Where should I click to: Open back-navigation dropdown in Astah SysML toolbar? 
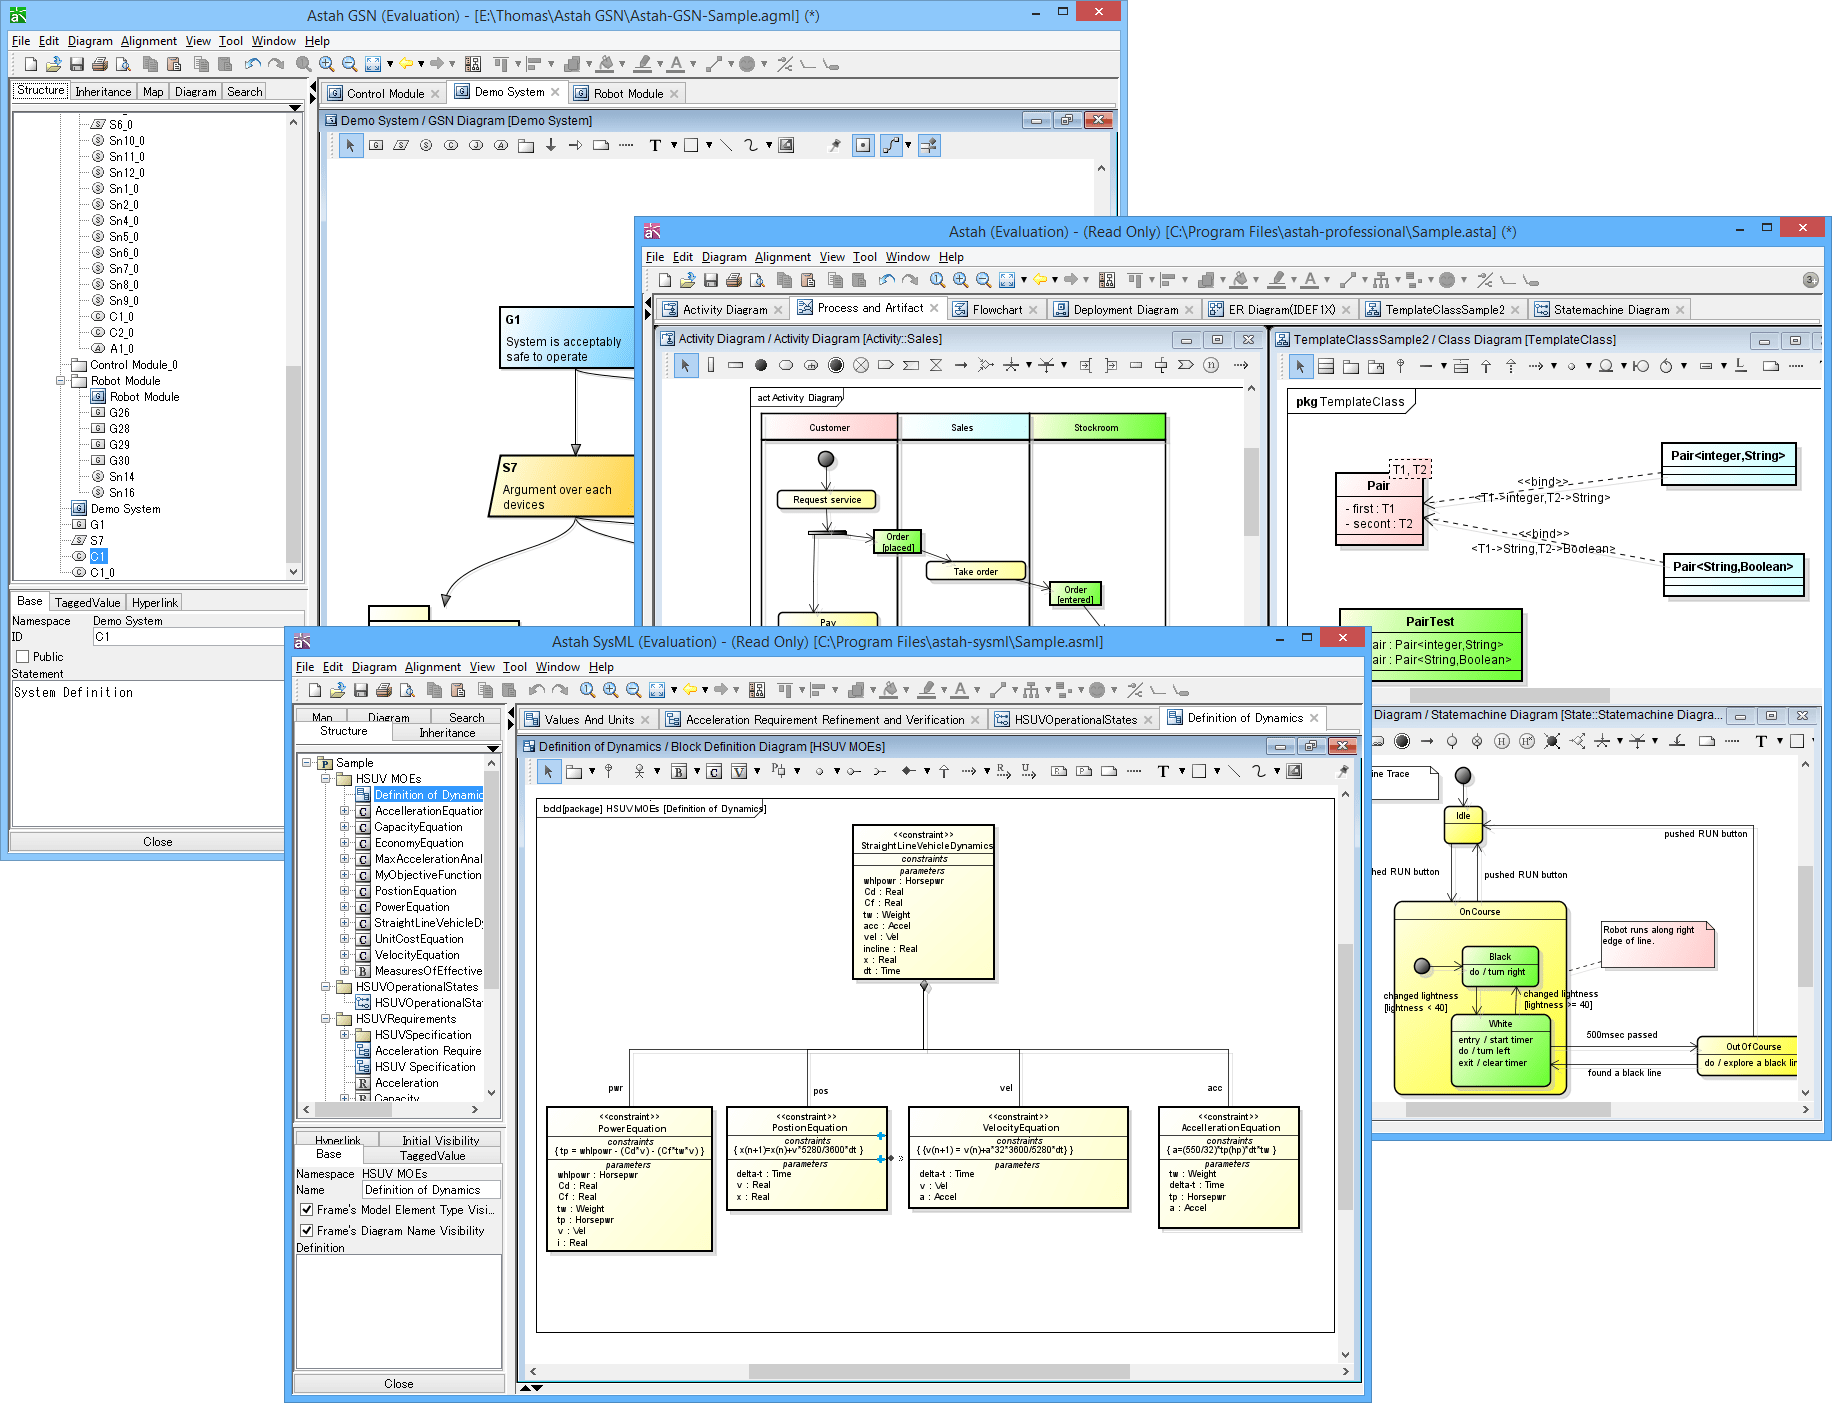pos(705,690)
